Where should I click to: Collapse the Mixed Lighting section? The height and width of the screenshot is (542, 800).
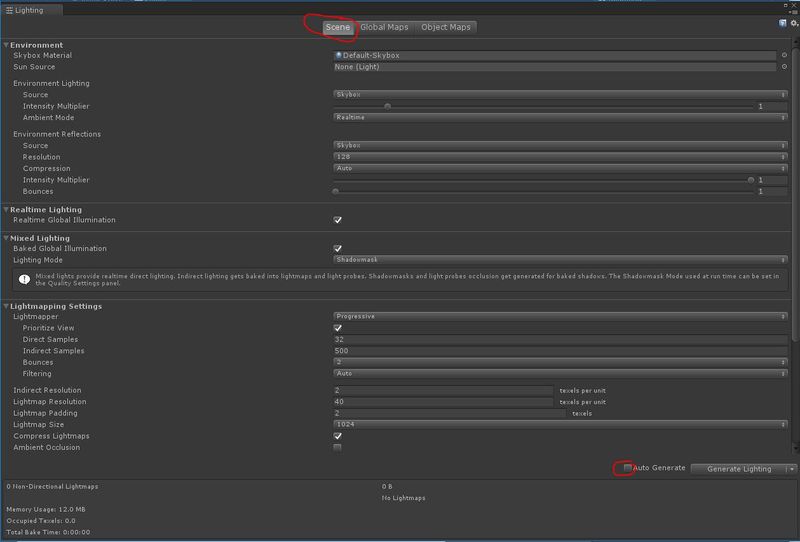pyautogui.click(x=6, y=238)
